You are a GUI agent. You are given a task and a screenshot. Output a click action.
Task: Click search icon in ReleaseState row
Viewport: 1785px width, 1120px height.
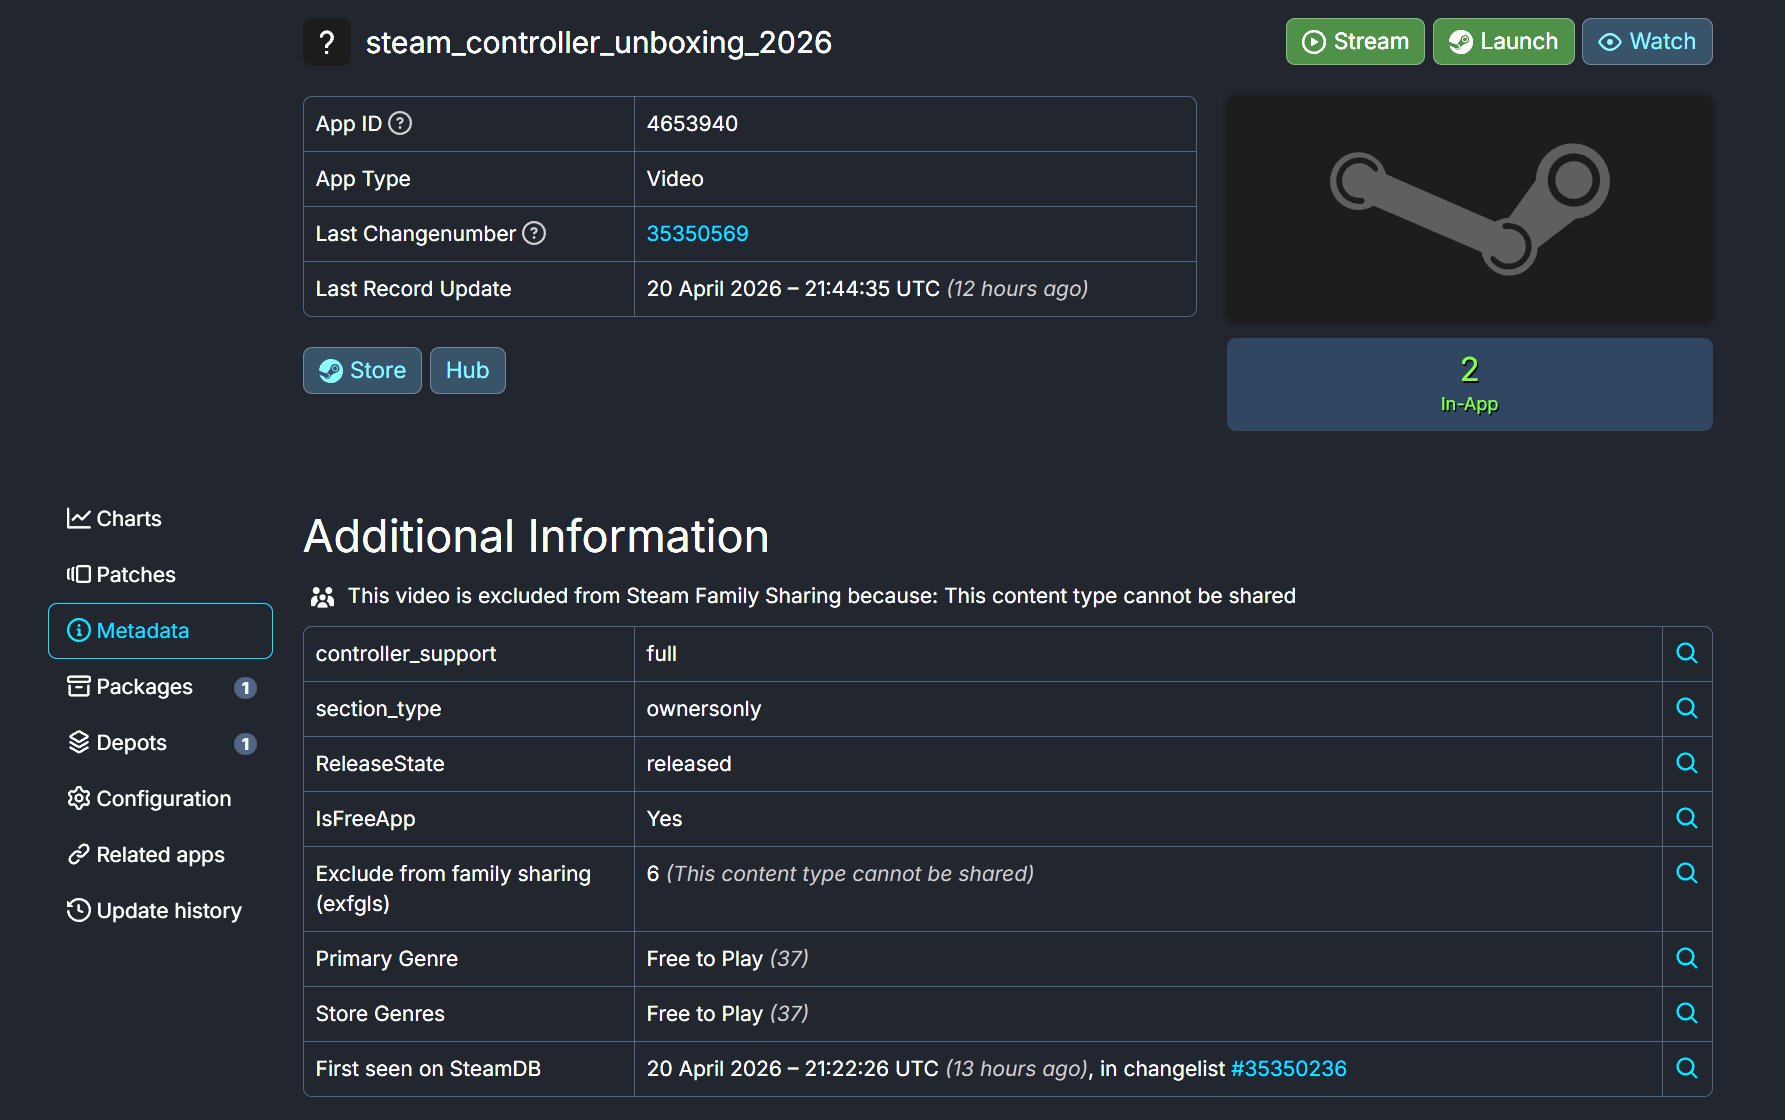1686,763
